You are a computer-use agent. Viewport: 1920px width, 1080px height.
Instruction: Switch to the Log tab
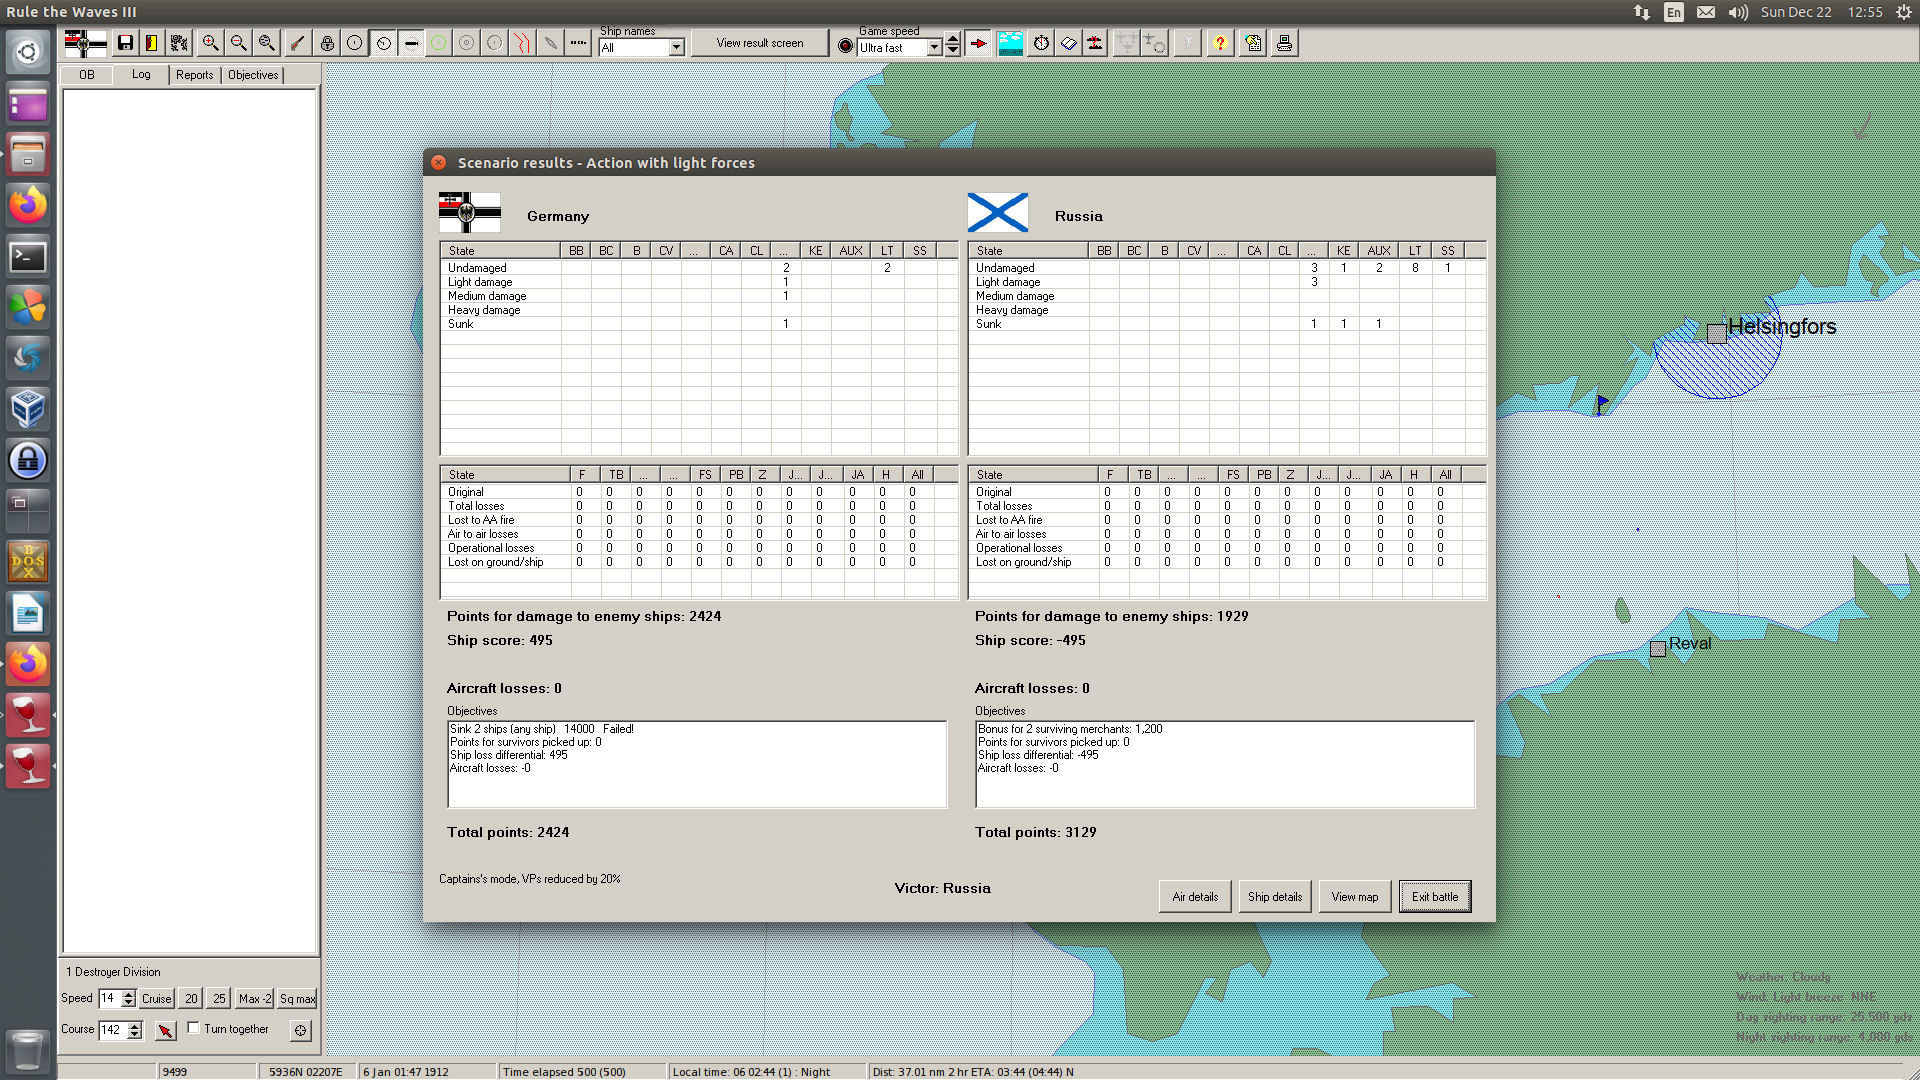(x=141, y=75)
